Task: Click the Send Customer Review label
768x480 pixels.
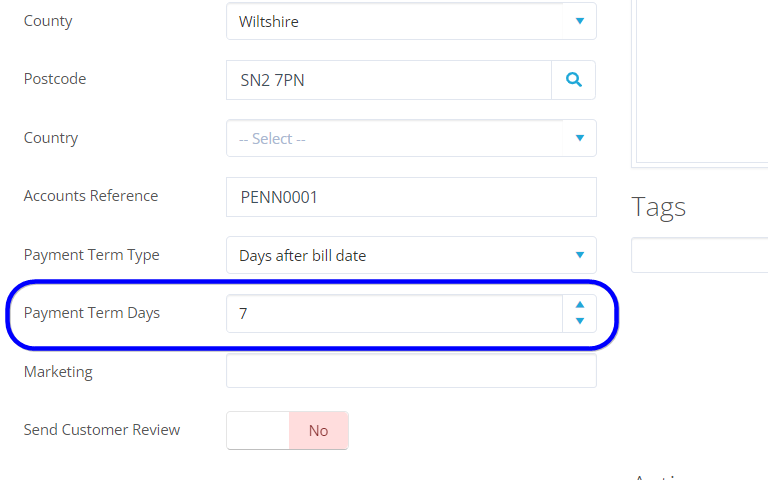Action: pos(102,430)
